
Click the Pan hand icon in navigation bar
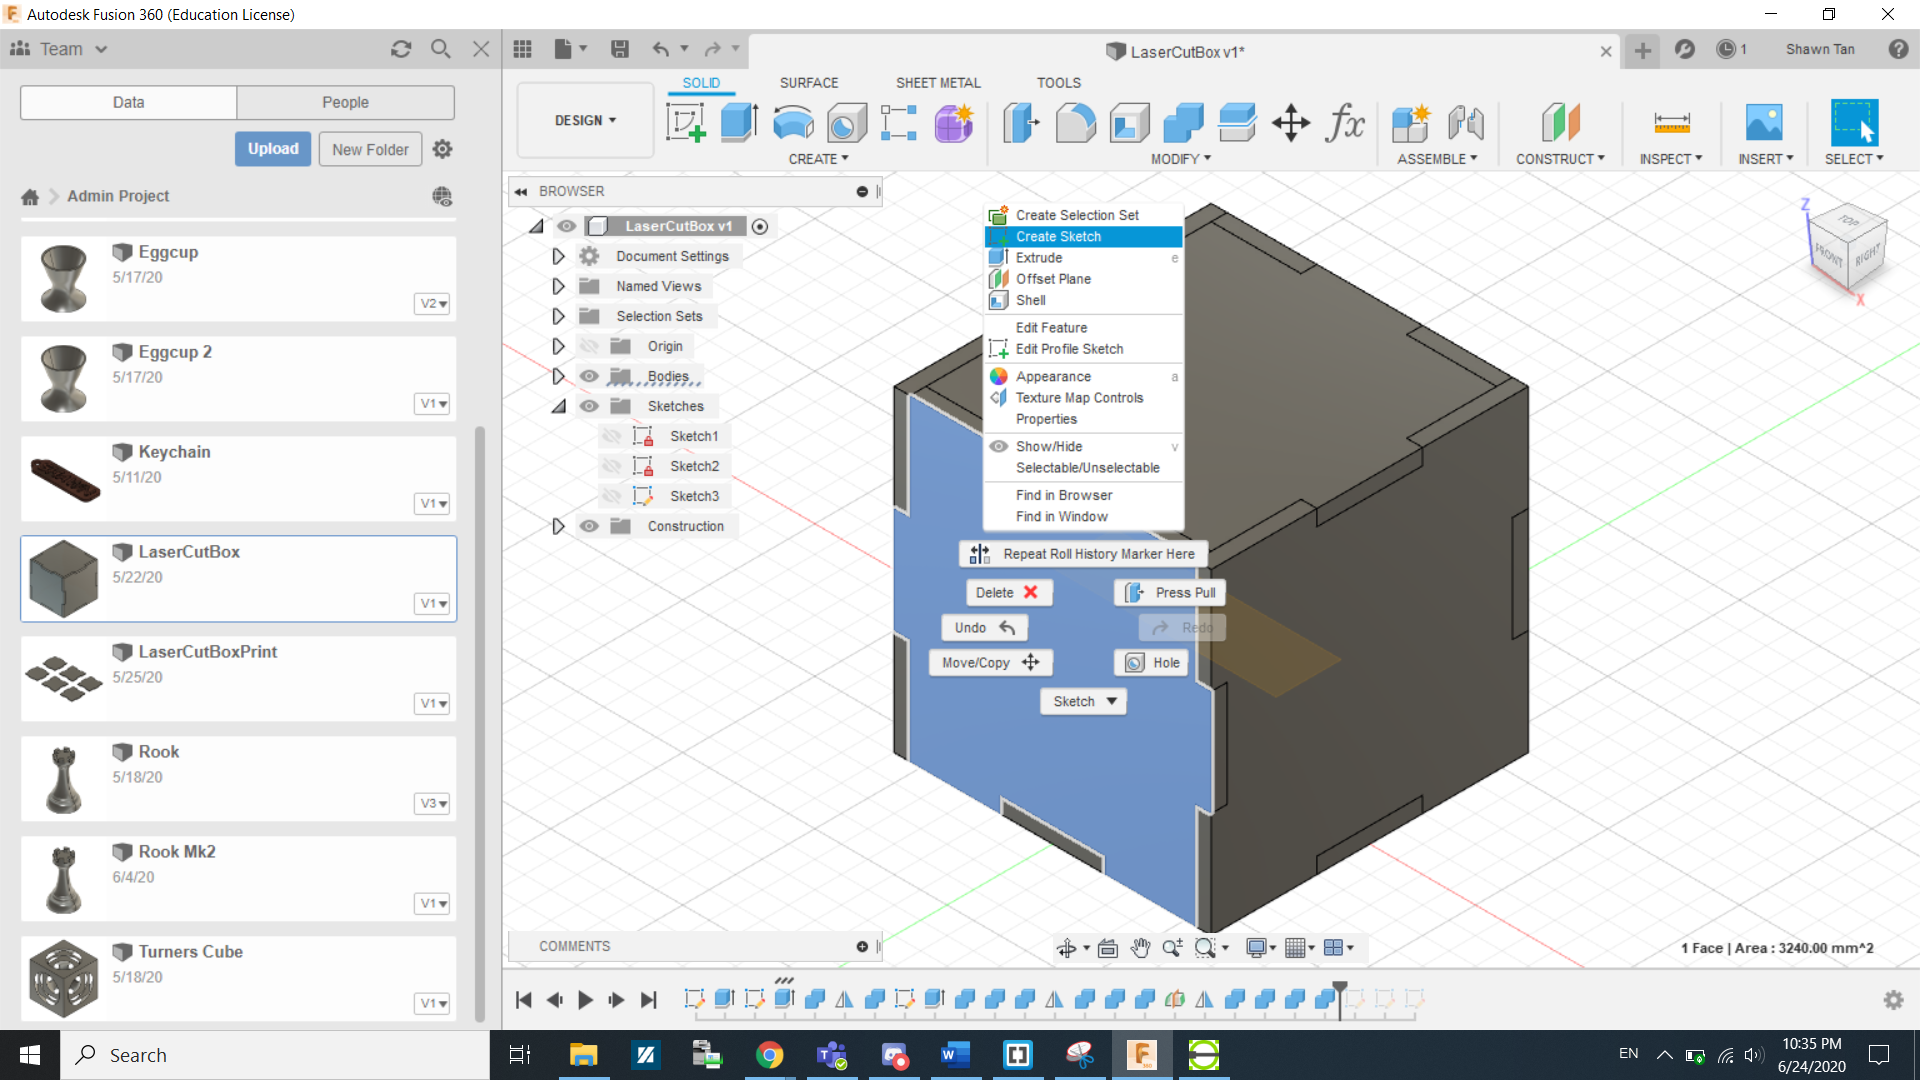click(1141, 948)
